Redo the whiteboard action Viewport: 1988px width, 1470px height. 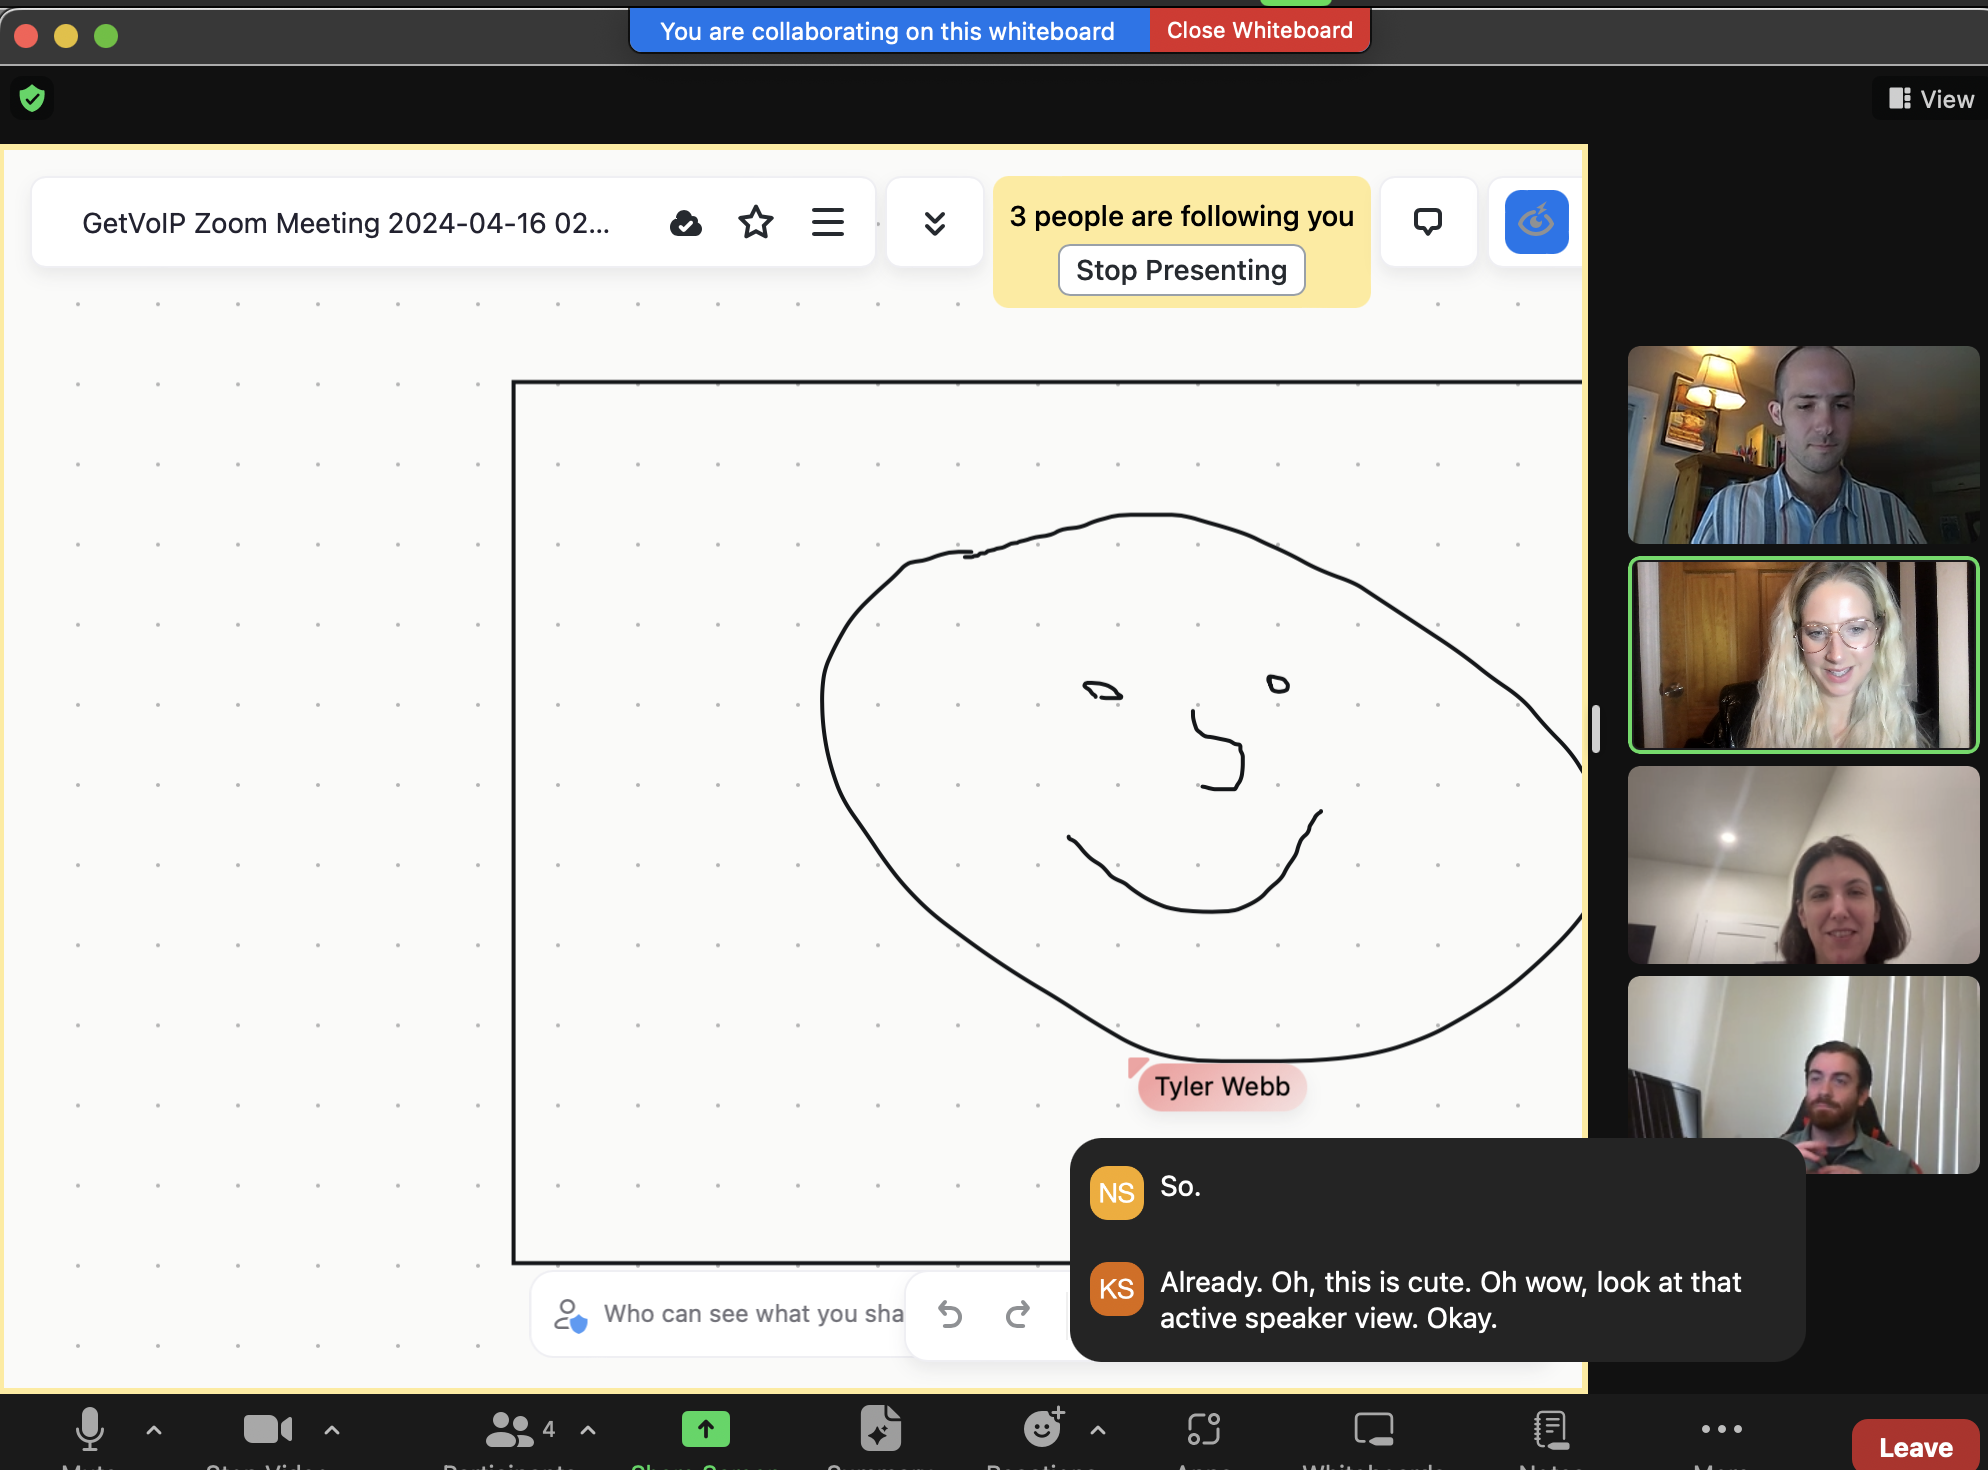1018,1314
